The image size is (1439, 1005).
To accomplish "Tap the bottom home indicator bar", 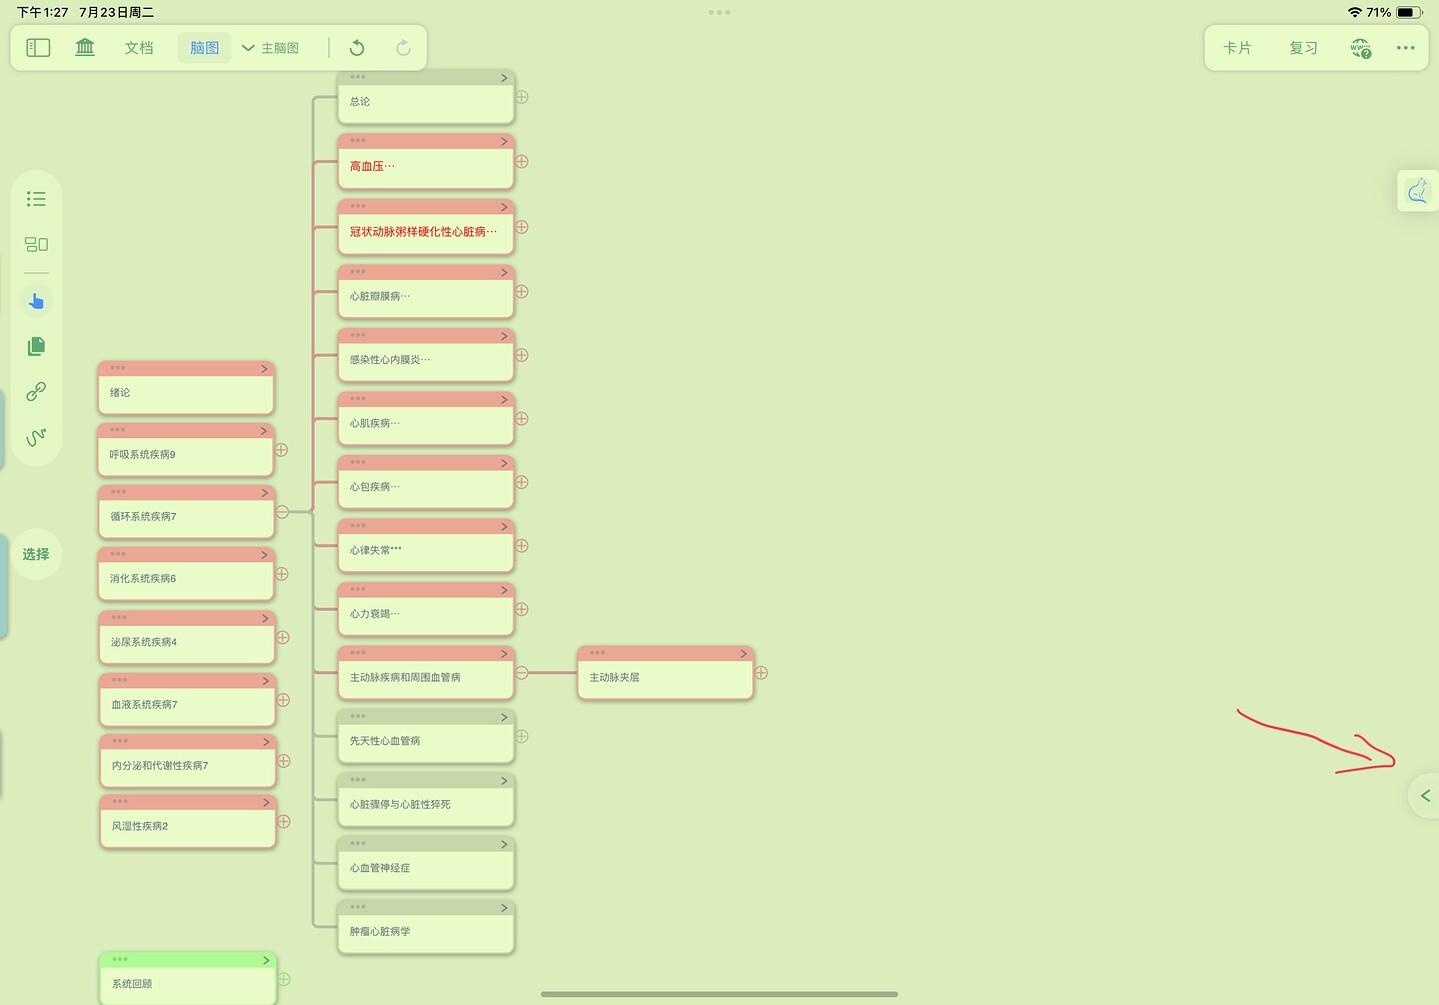I will (x=719, y=994).
